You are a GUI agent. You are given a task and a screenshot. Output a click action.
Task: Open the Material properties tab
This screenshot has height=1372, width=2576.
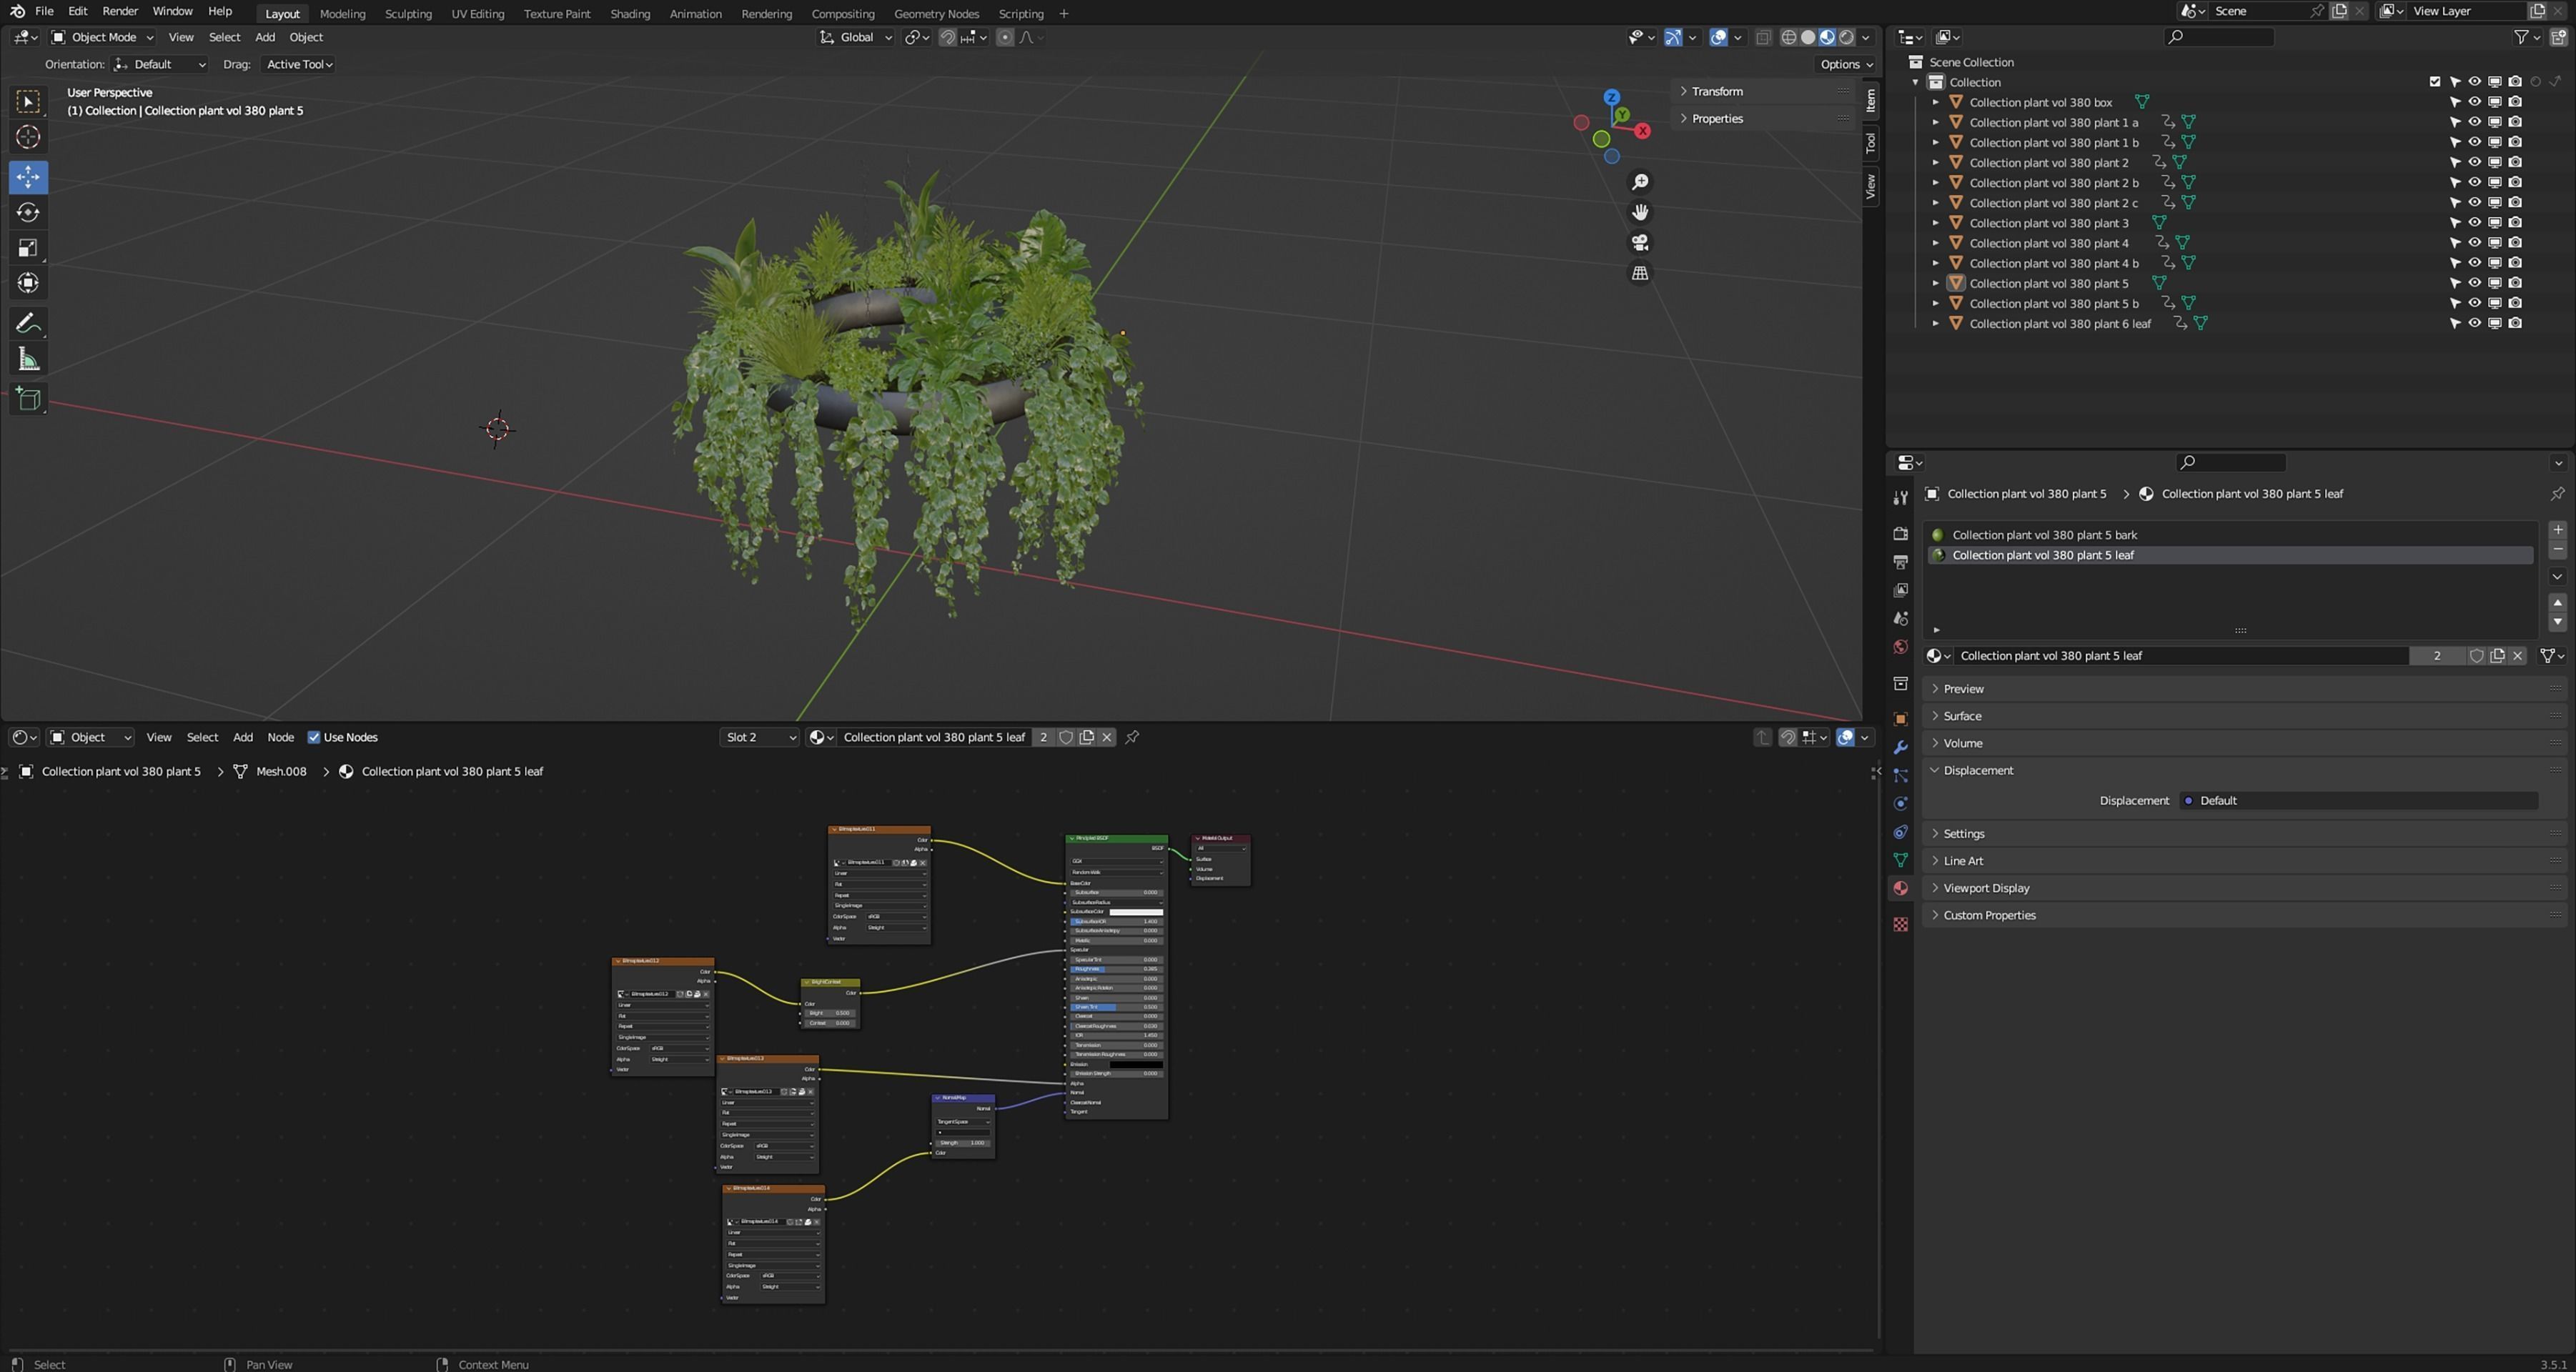(1900, 888)
